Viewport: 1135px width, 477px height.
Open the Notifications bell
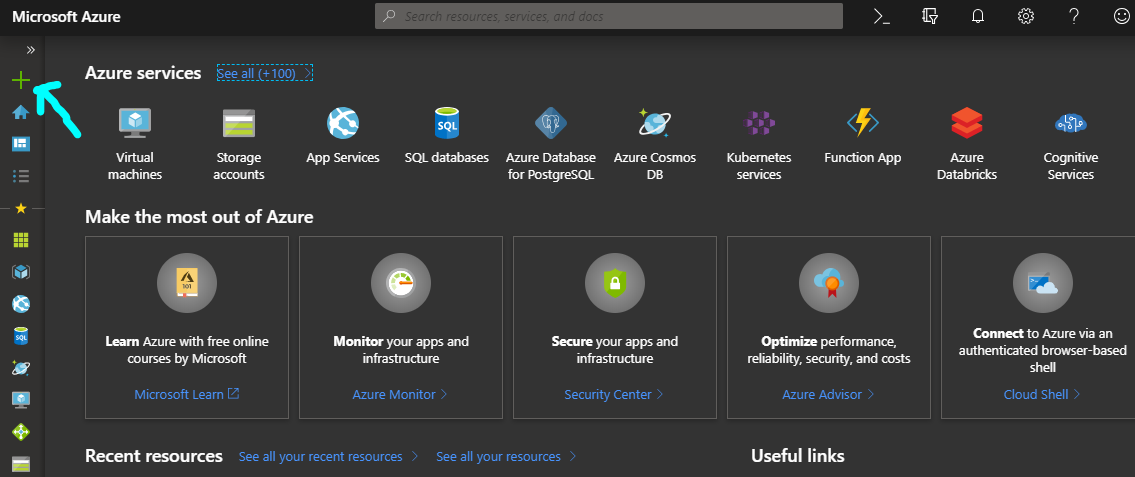click(x=978, y=16)
